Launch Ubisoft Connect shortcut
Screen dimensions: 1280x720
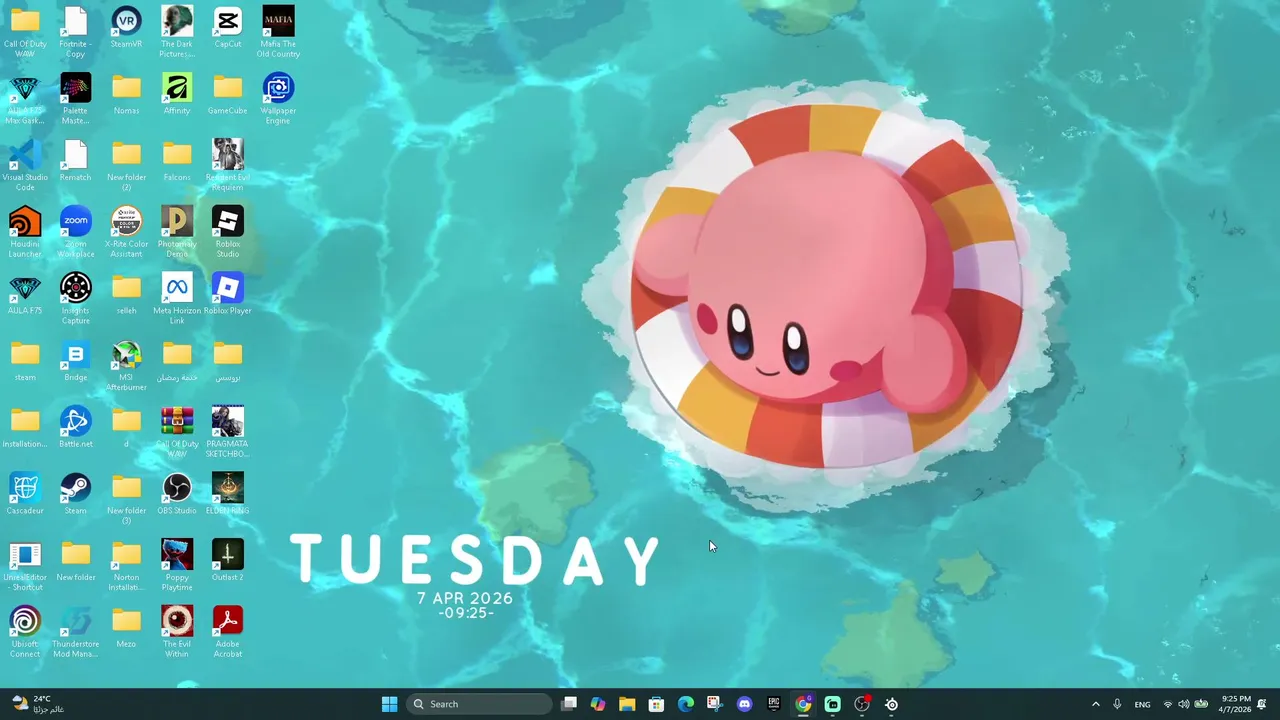coord(25,633)
